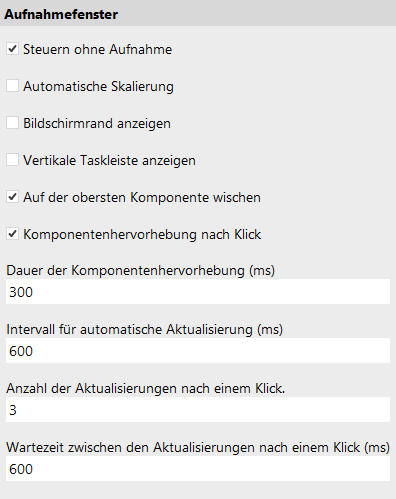396x499 pixels.
Task: Click the Wartezeit zwischen den Aktualisierungen field
Action: [198, 469]
